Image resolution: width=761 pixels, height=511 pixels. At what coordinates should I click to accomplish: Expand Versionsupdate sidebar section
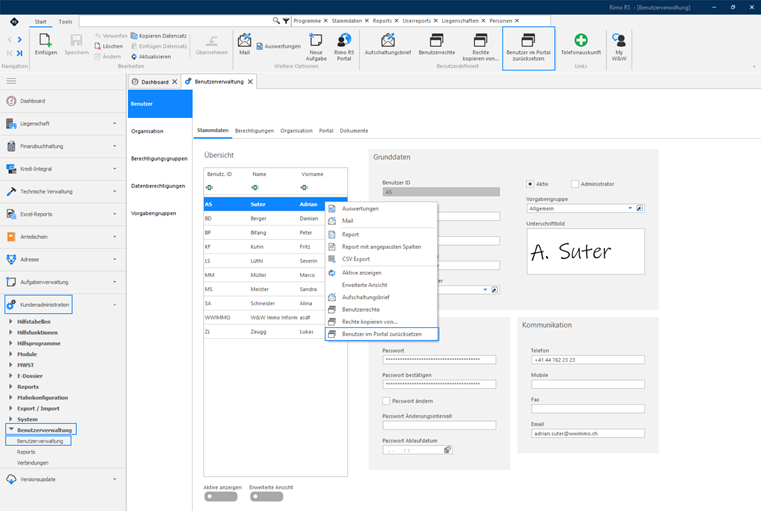pyautogui.click(x=115, y=479)
